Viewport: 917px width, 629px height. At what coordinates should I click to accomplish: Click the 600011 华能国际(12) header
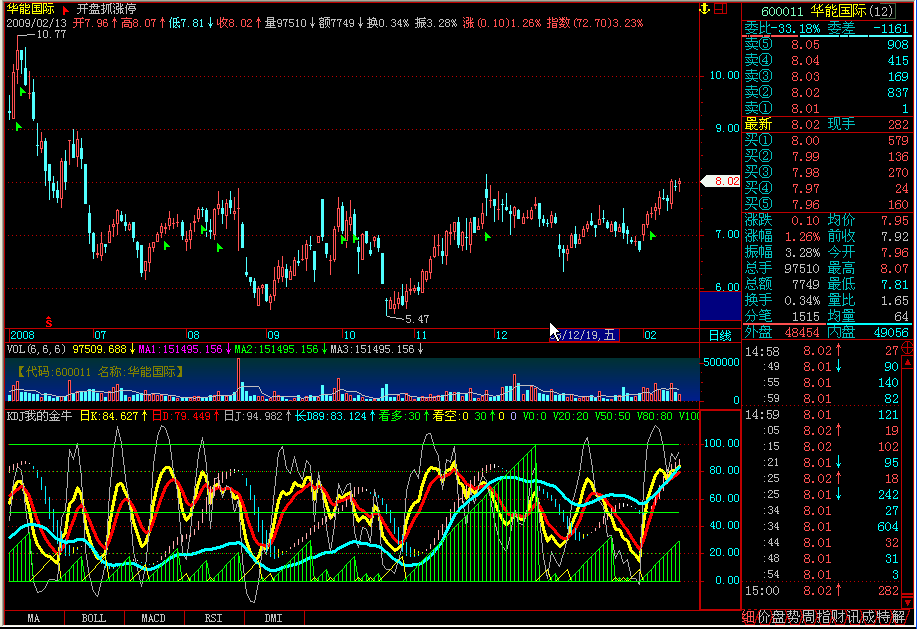[x=828, y=11]
